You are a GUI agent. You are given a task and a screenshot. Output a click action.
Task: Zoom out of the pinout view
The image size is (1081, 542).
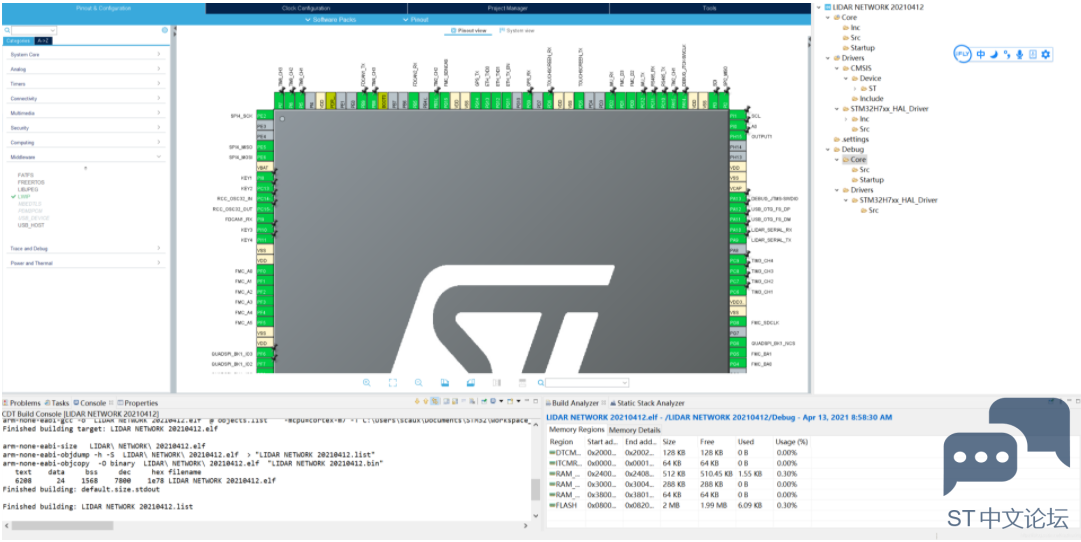tap(418, 383)
